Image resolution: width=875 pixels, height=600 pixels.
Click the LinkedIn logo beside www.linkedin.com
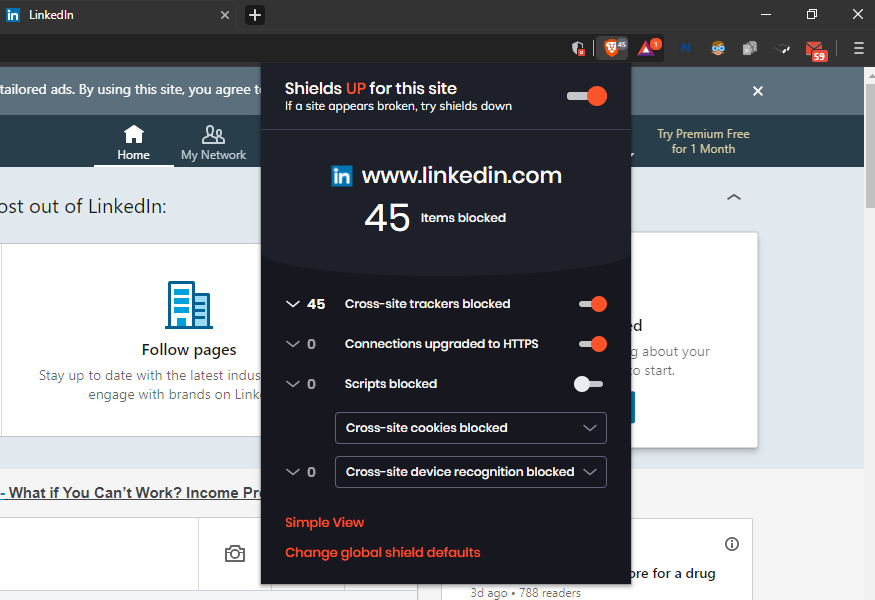[x=342, y=176]
